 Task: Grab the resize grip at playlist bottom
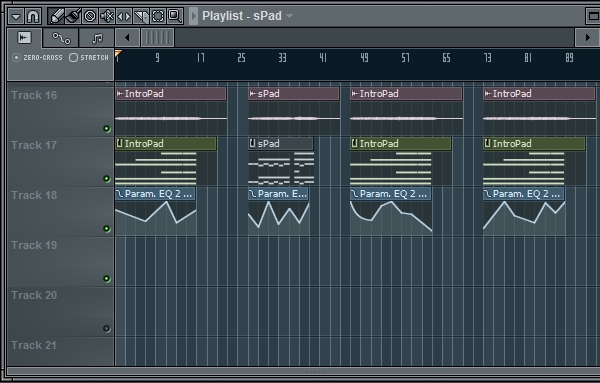point(314,371)
